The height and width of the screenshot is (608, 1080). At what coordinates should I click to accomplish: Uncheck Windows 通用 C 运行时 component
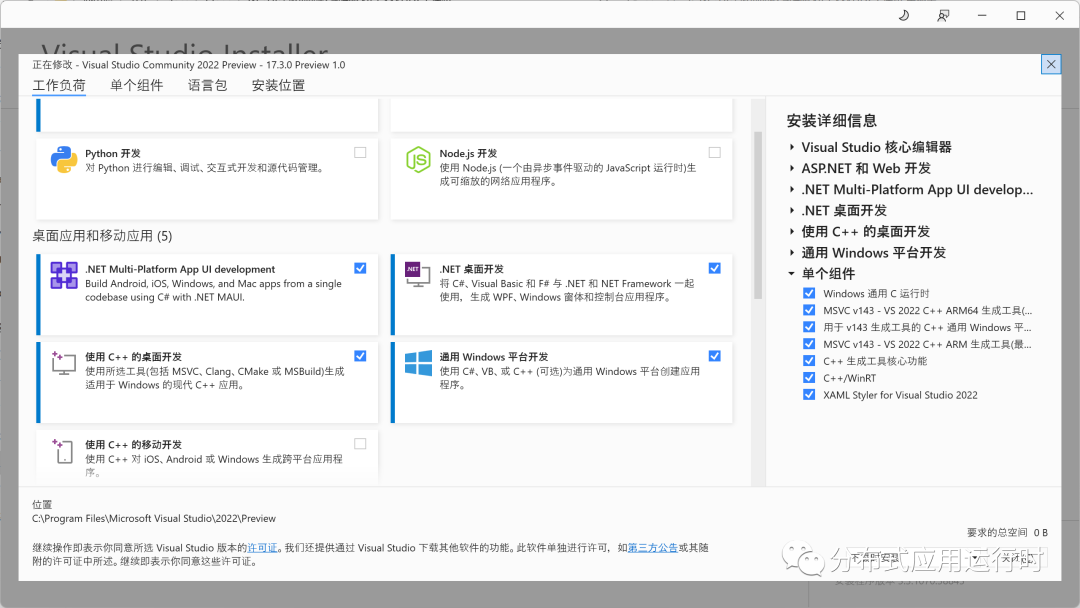coord(809,293)
